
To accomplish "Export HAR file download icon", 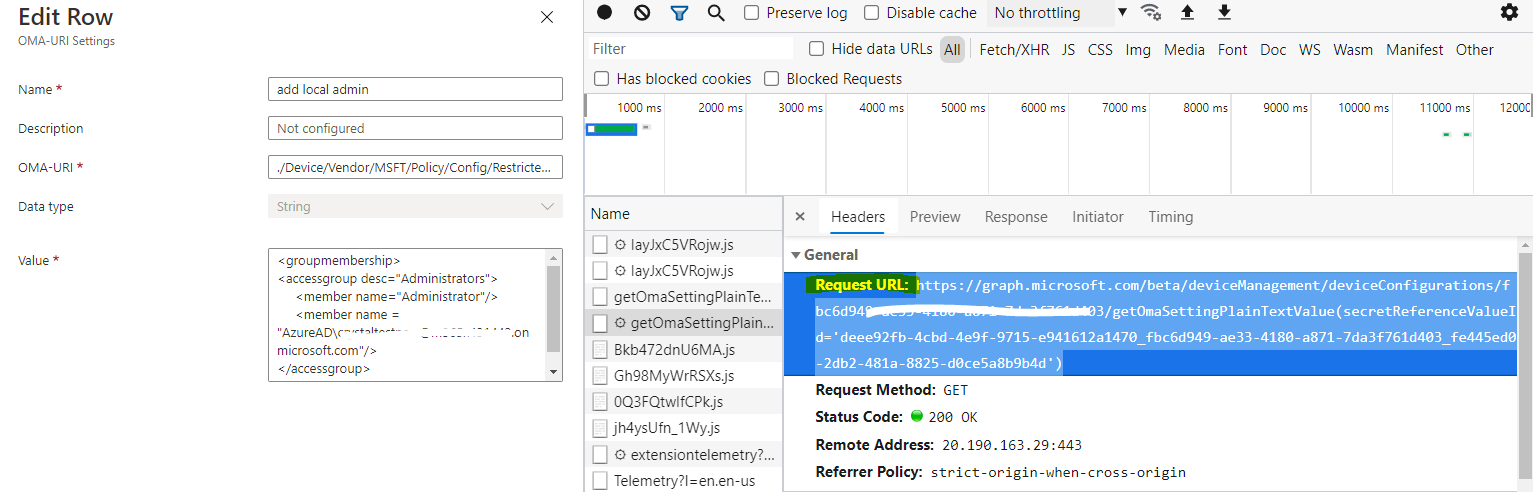I will (x=1224, y=12).
